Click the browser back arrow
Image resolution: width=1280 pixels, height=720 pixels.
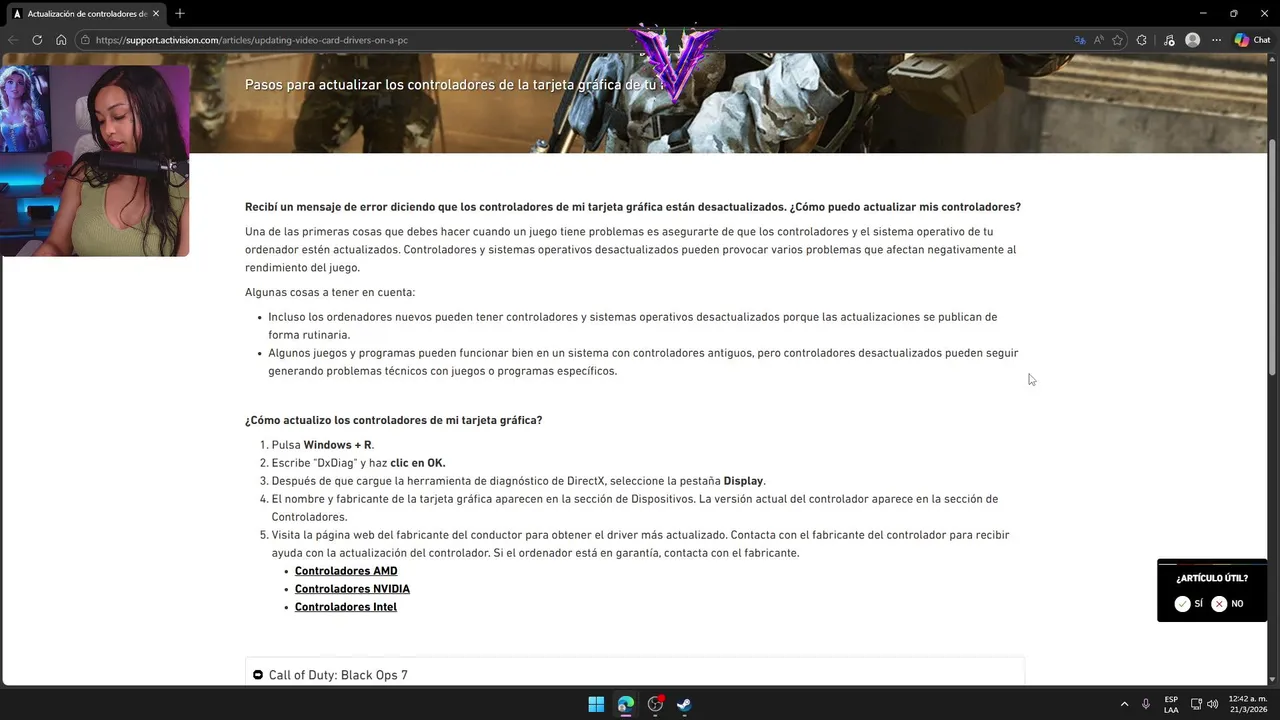13,40
